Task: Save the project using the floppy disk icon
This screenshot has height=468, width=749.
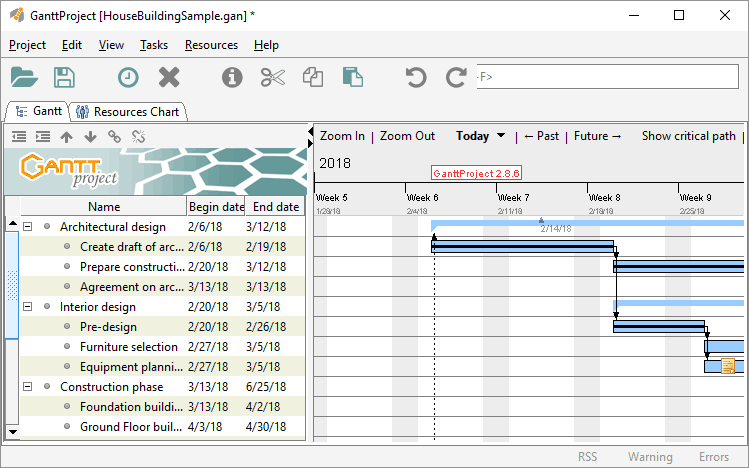Action: (64, 77)
